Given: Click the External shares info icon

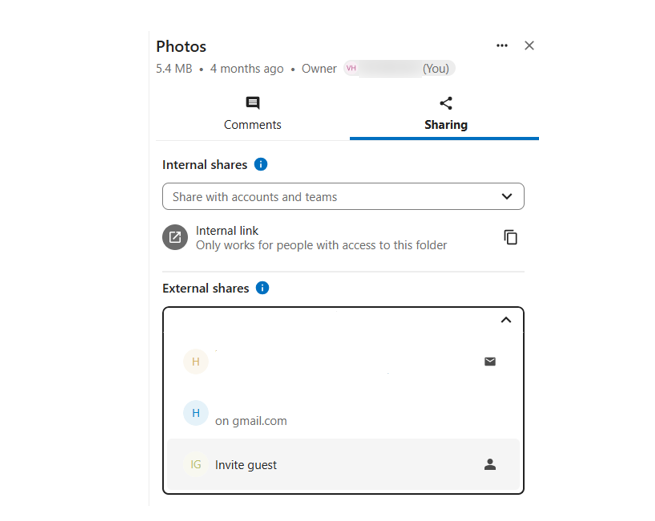Looking at the screenshot, I should click(262, 288).
